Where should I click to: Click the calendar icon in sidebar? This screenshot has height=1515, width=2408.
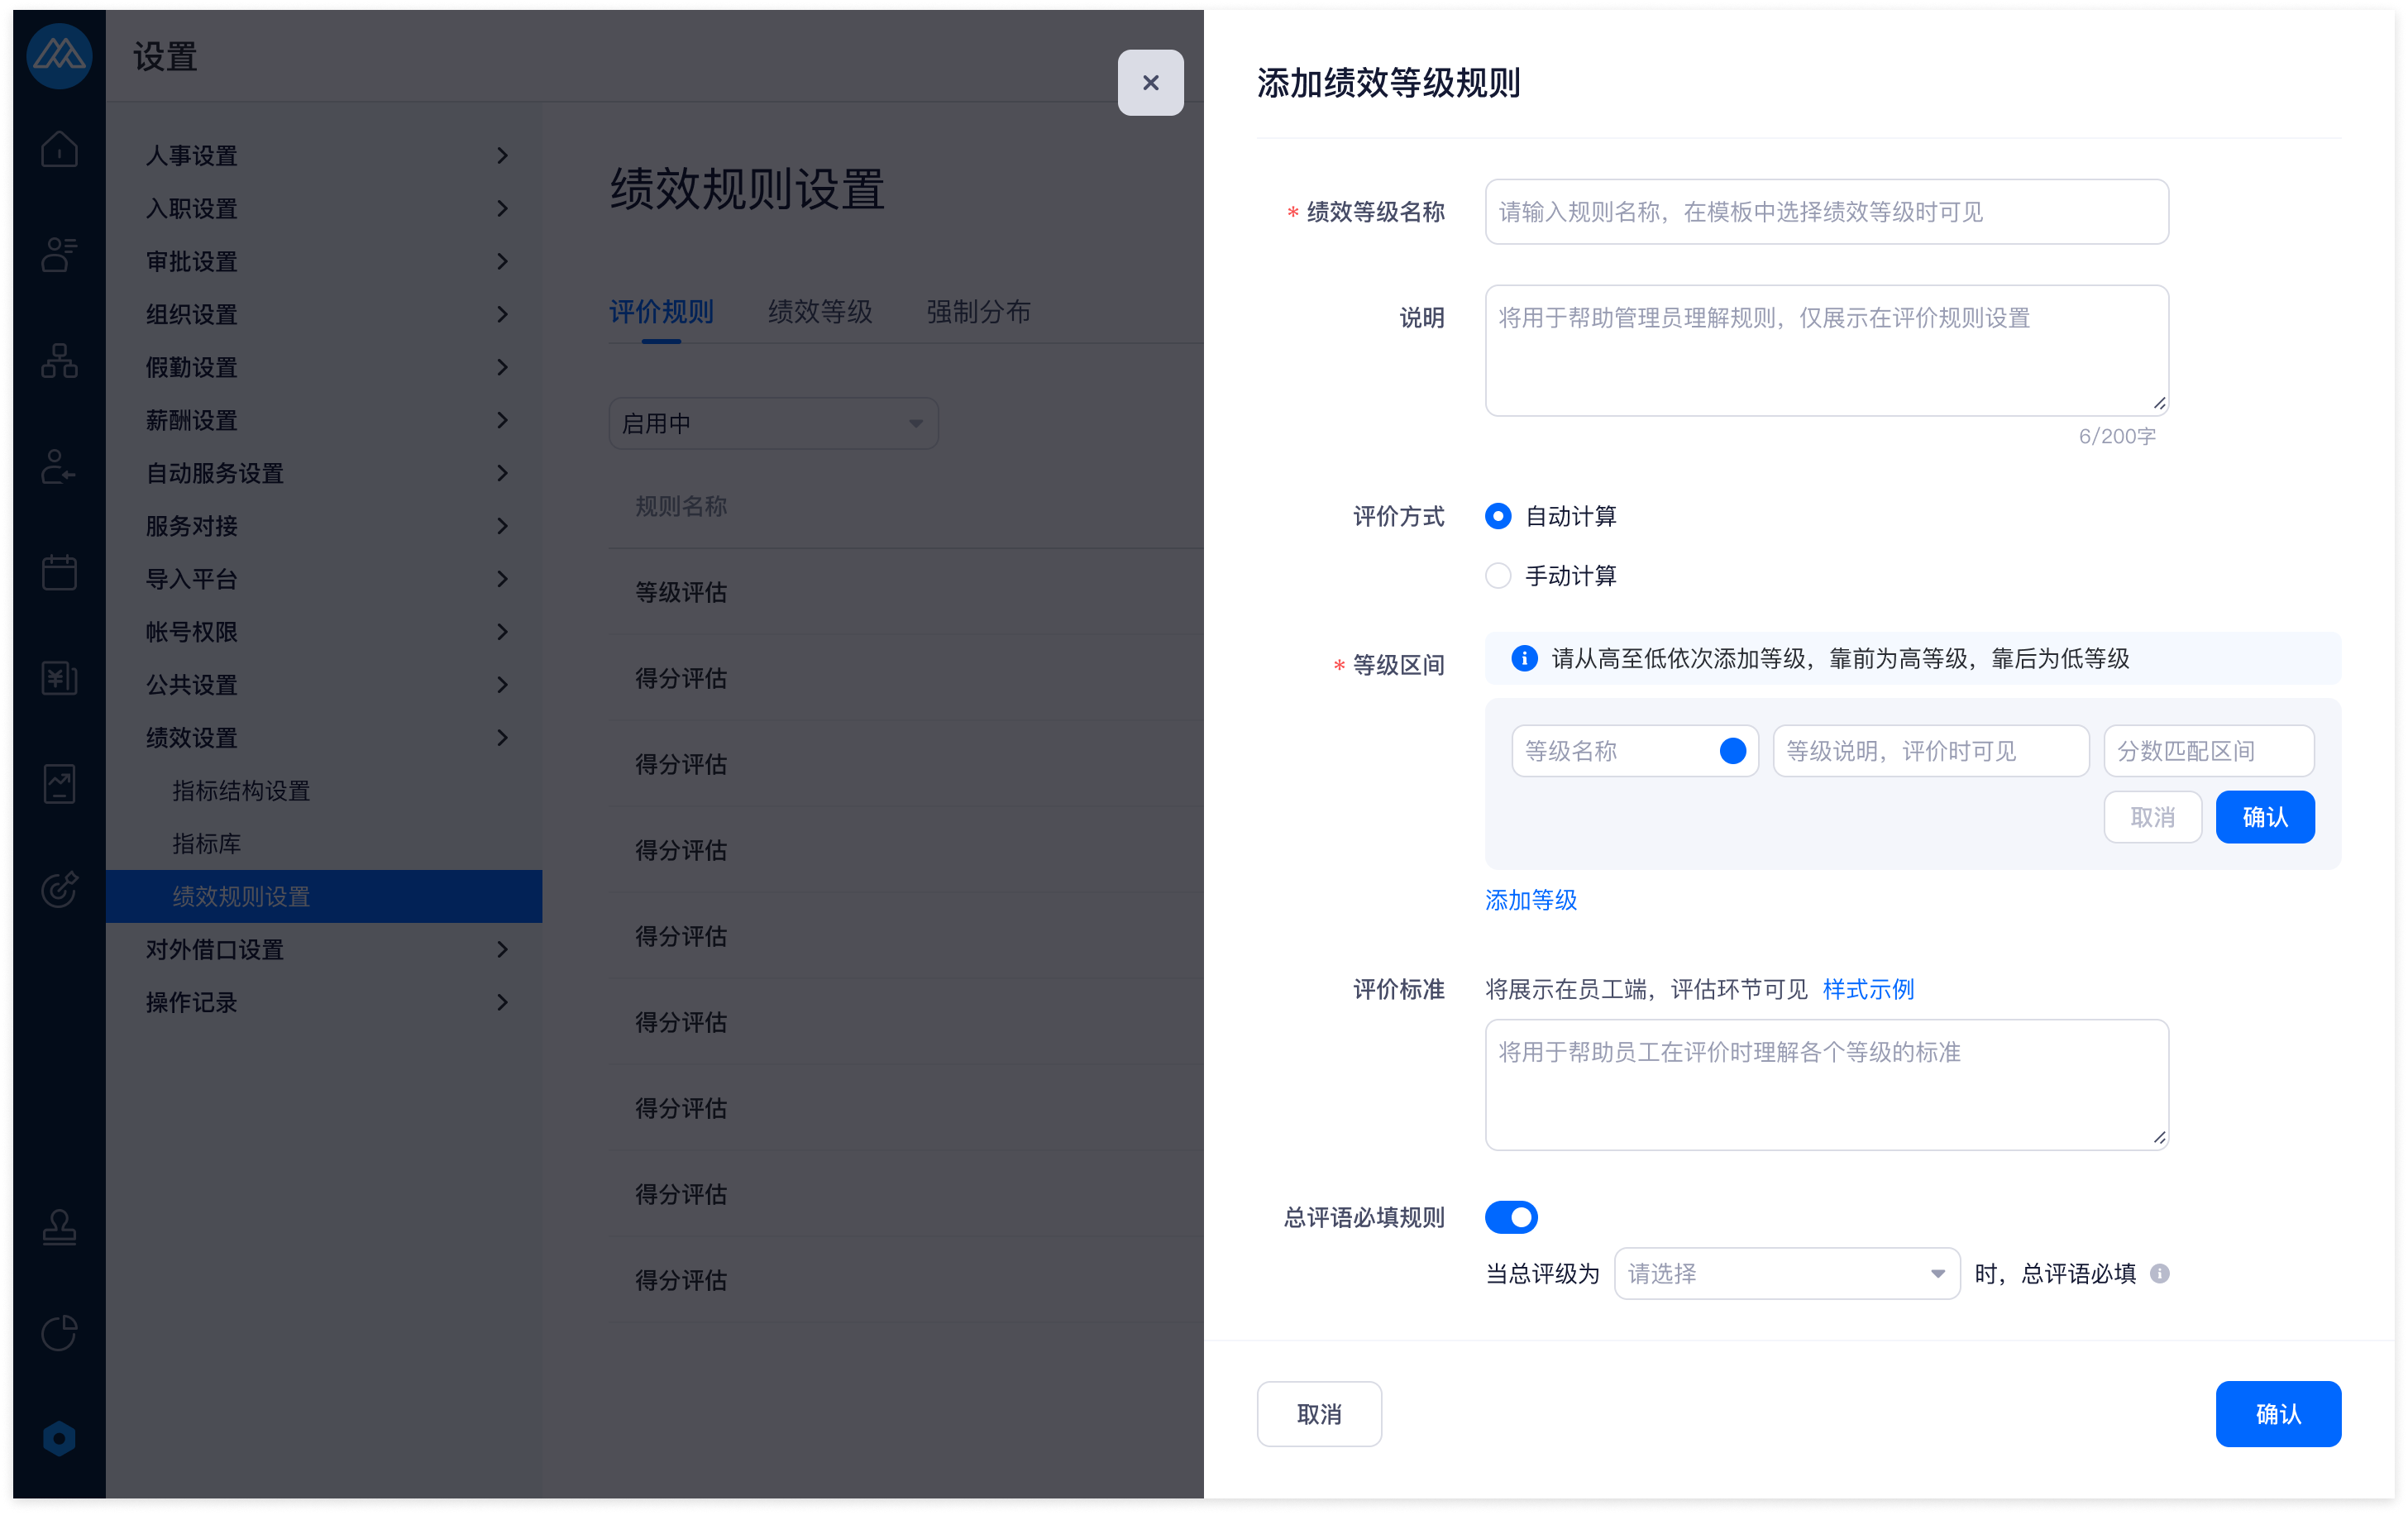(x=59, y=573)
